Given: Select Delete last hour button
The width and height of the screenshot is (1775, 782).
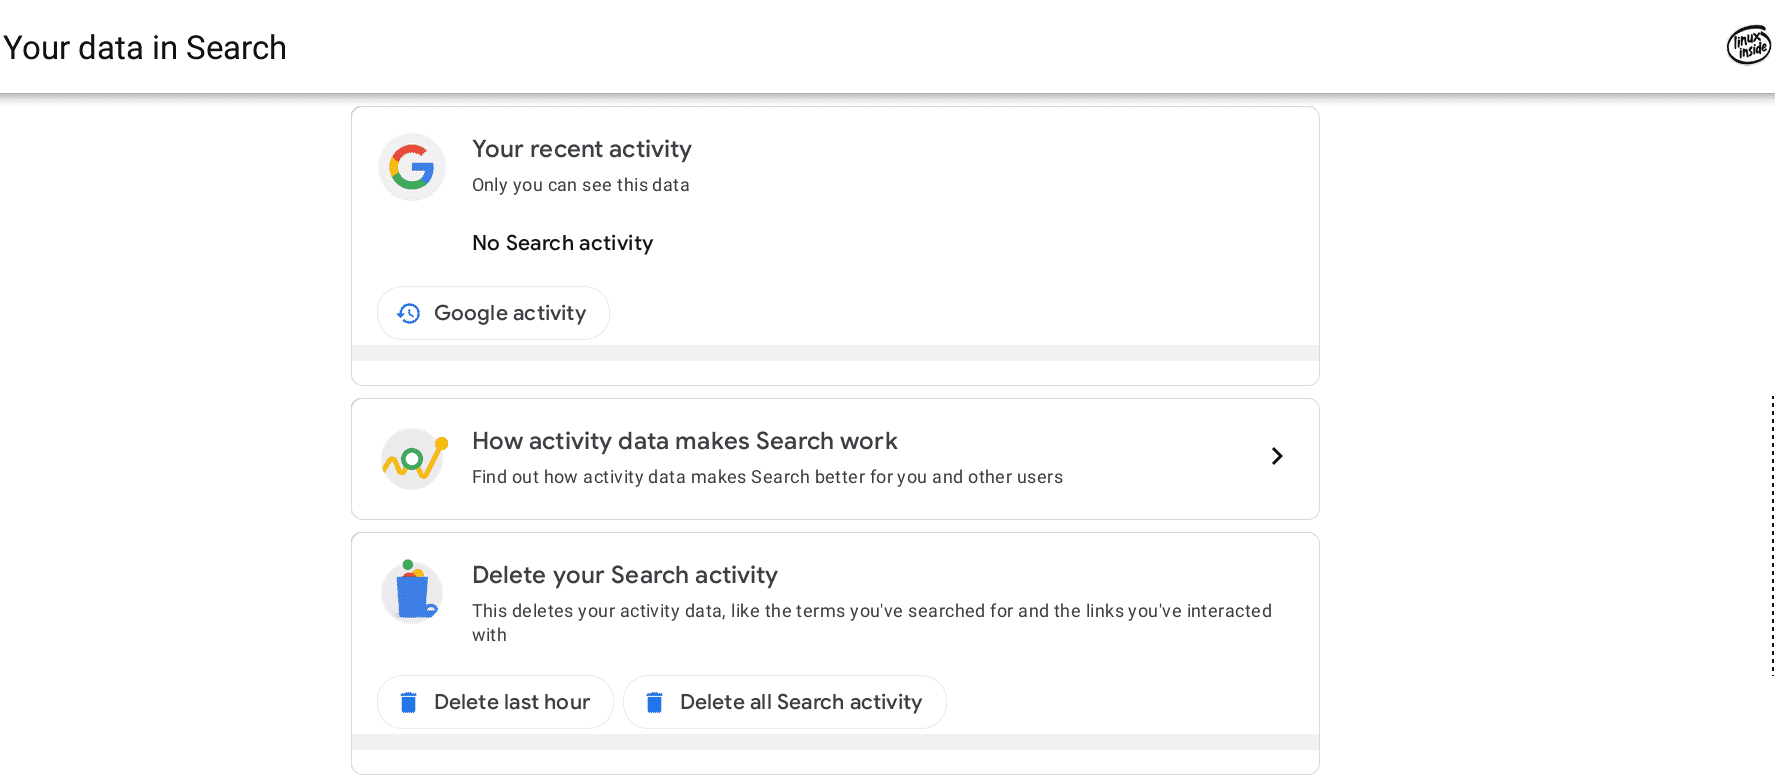Looking at the screenshot, I should (x=495, y=702).
